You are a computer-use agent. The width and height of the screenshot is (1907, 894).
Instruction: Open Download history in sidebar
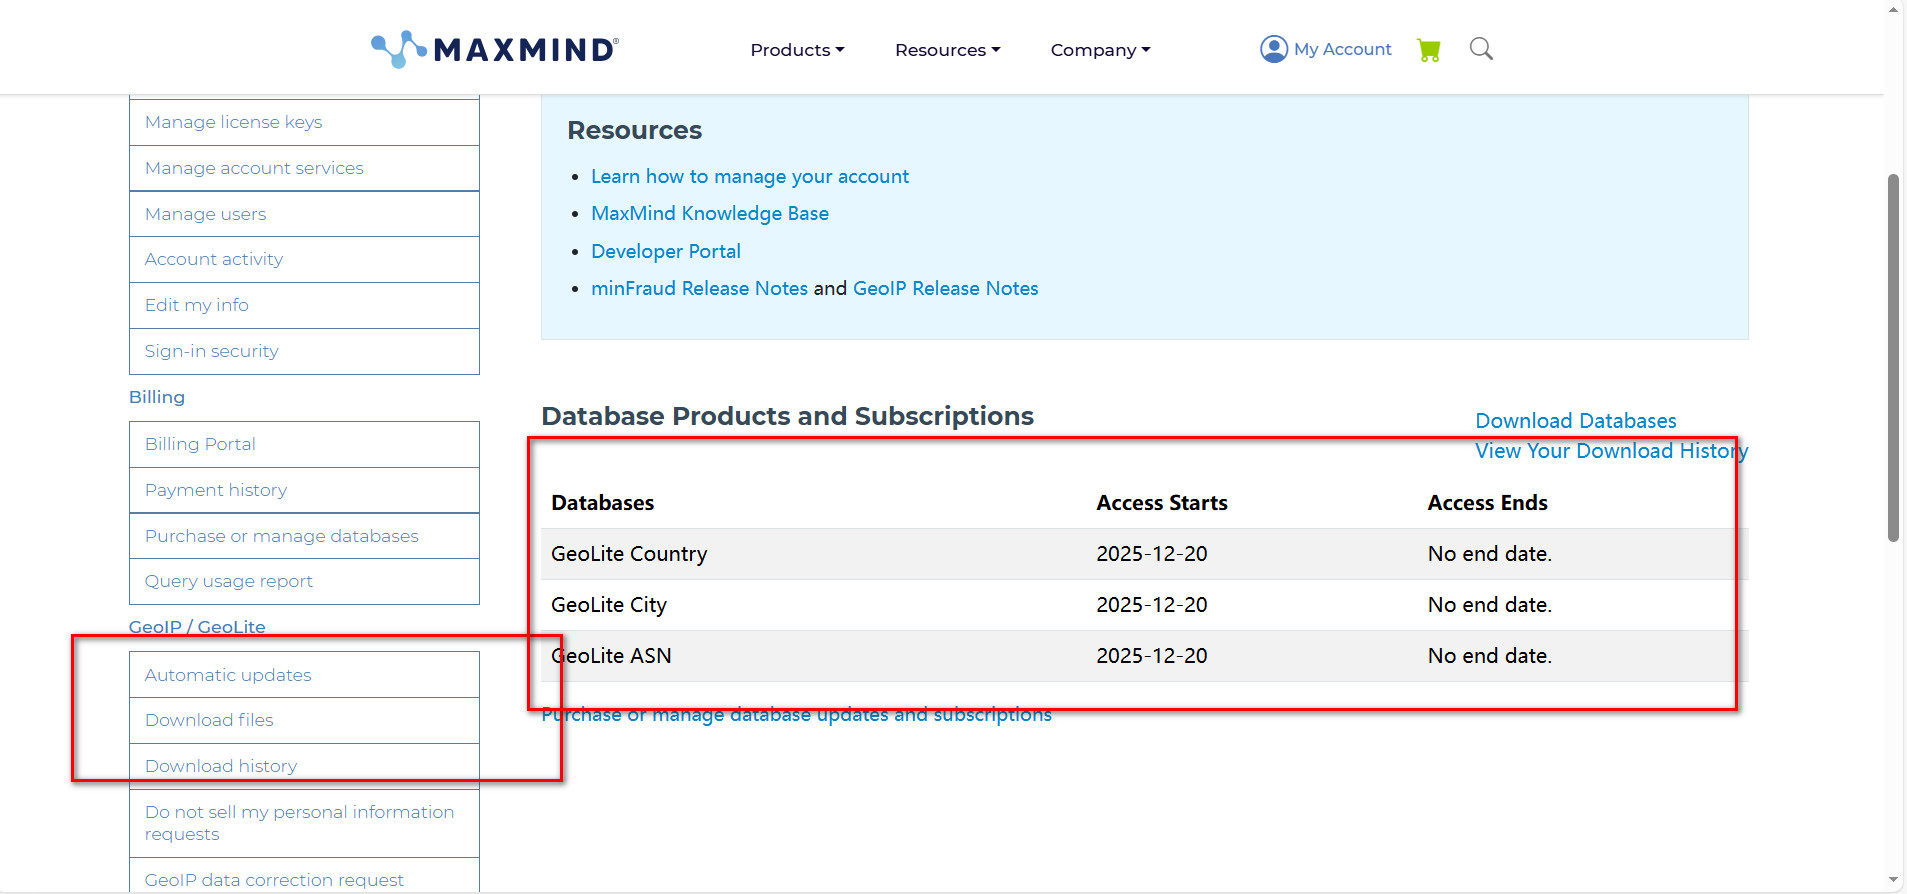304,766
